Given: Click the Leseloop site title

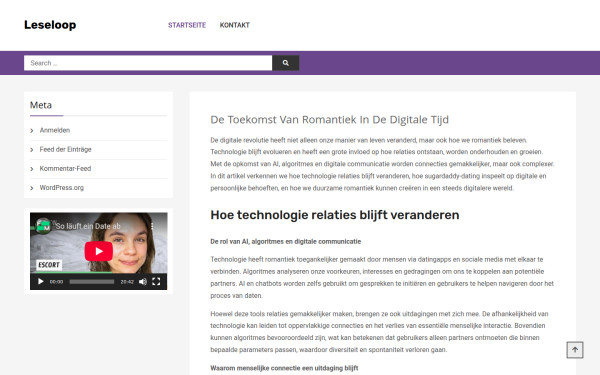Looking at the screenshot, I should pyautogui.click(x=50, y=25).
